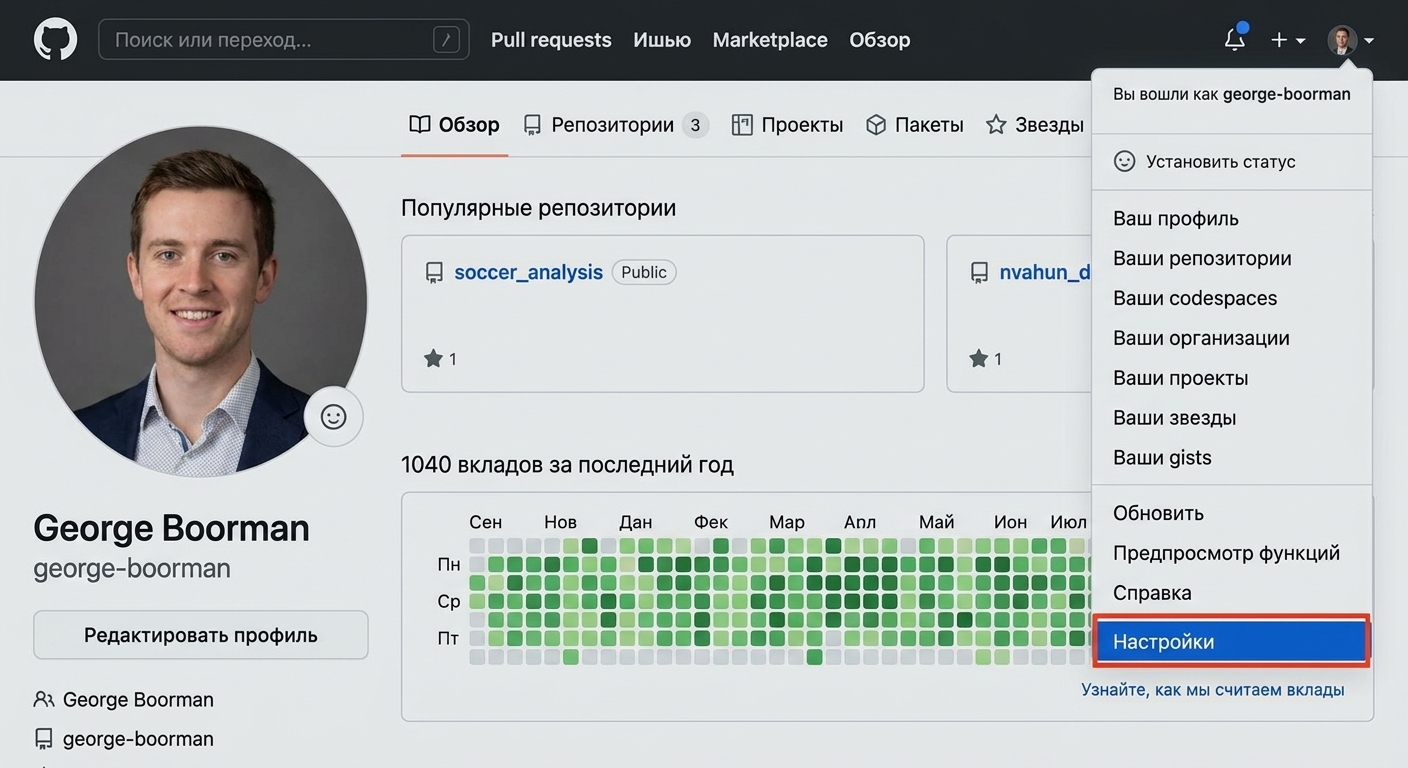Click the smiley status button on avatar
The width and height of the screenshot is (1408, 768).
coord(333,416)
